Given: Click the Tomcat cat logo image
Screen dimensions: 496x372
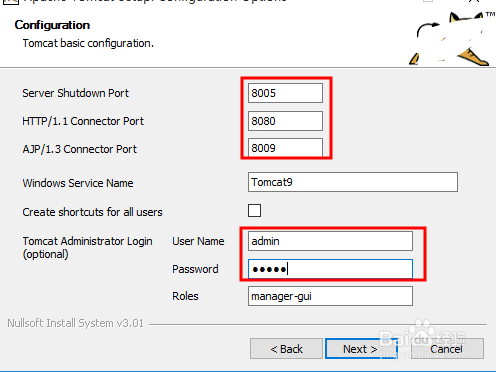Looking at the screenshot, I should click(450, 38).
